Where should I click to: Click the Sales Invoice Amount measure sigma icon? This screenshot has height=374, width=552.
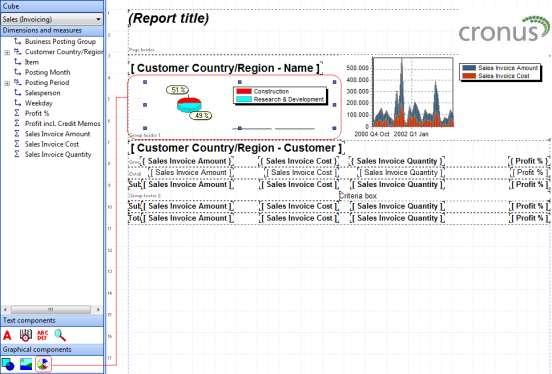point(17,134)
